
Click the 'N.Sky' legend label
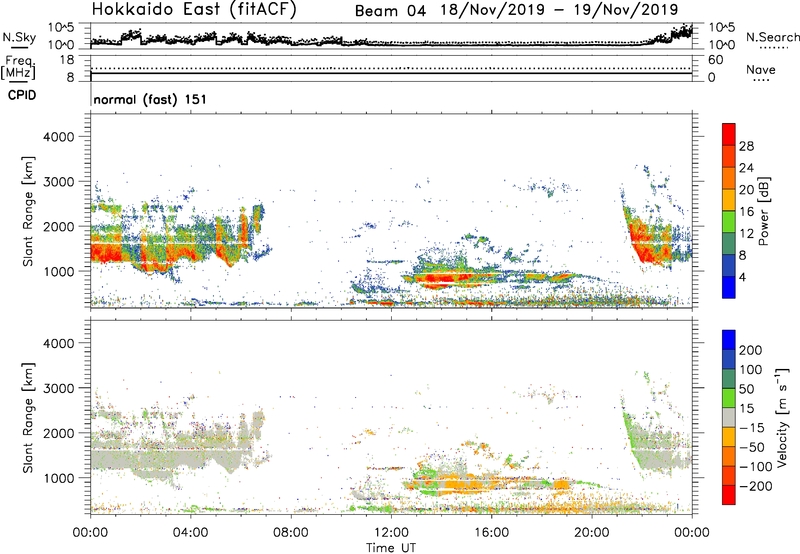pos(19,38)
